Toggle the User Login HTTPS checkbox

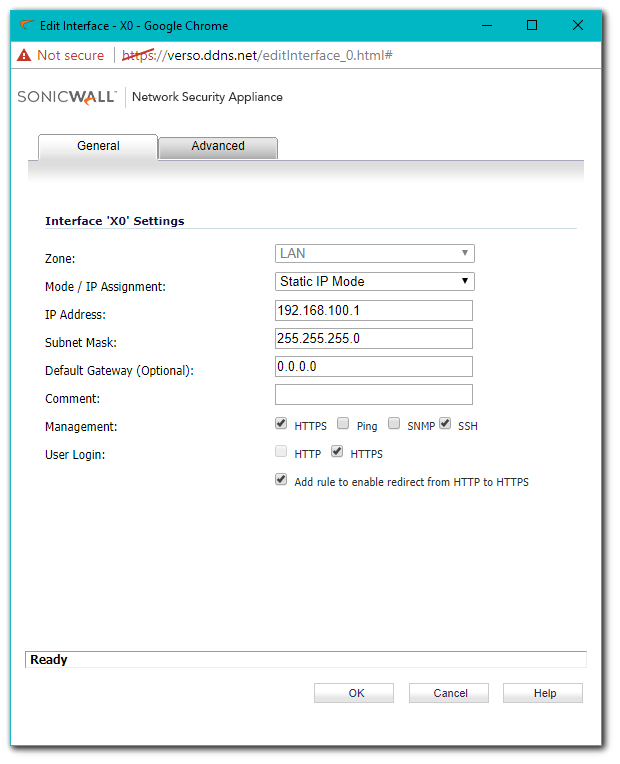[x=338, y=452]
